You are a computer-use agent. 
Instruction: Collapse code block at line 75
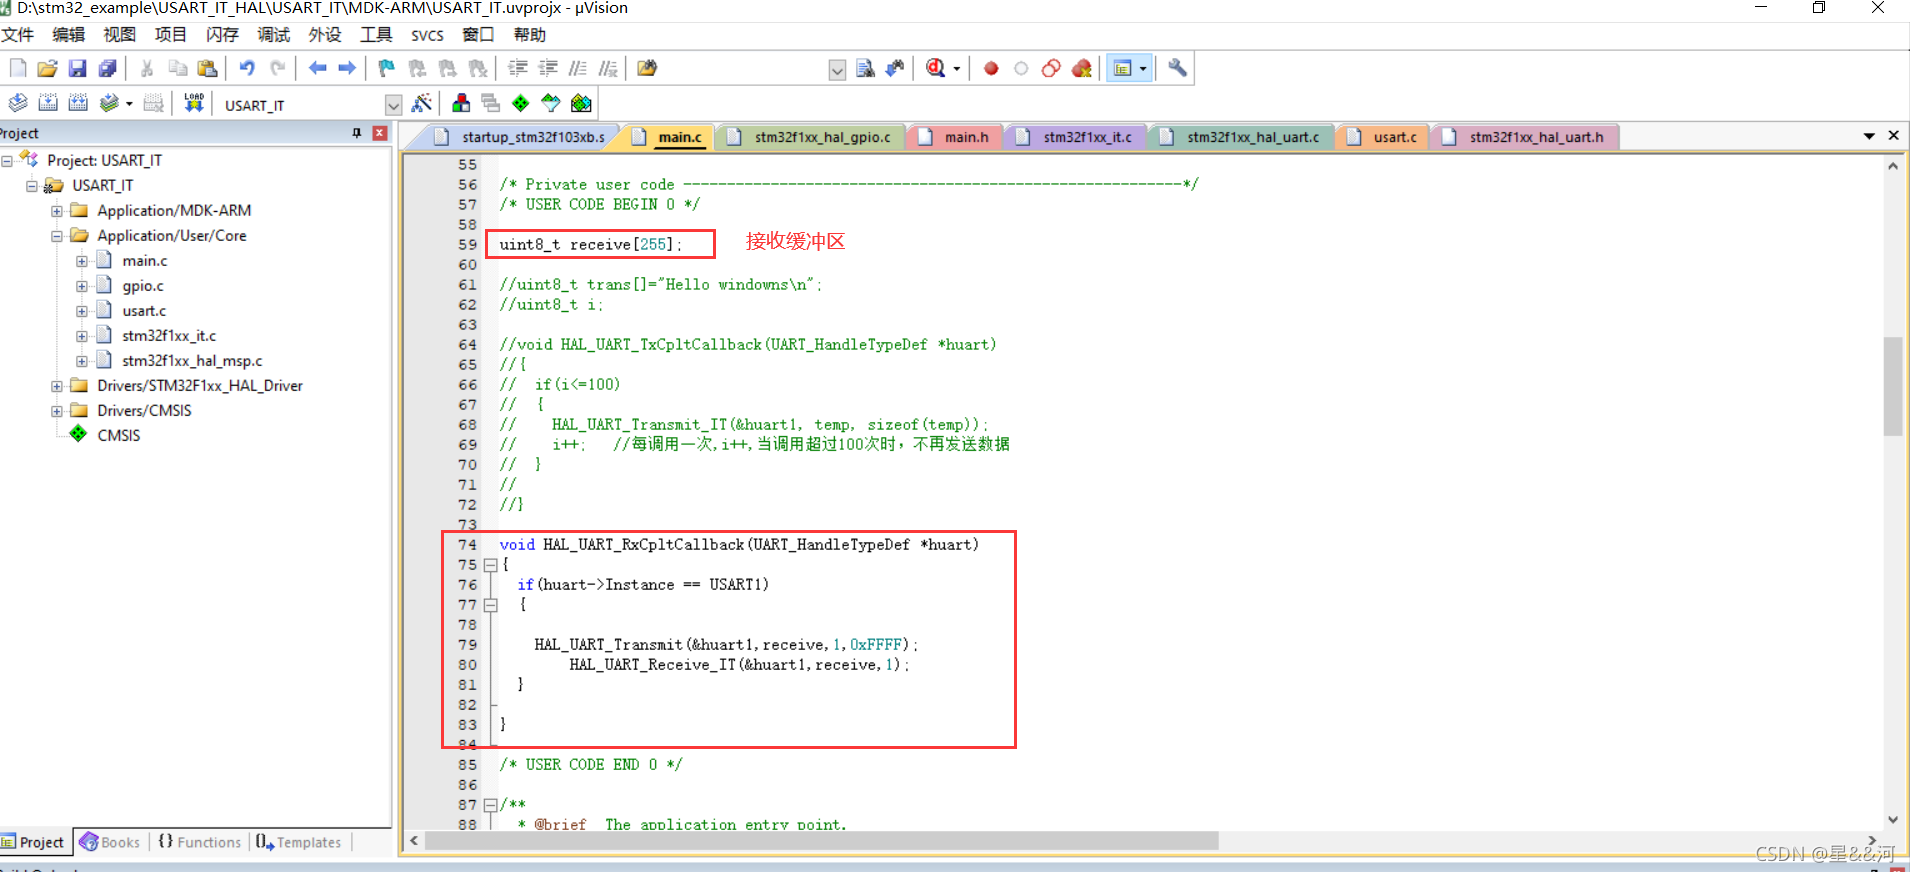pyautogui.click(x=491, y=565)
